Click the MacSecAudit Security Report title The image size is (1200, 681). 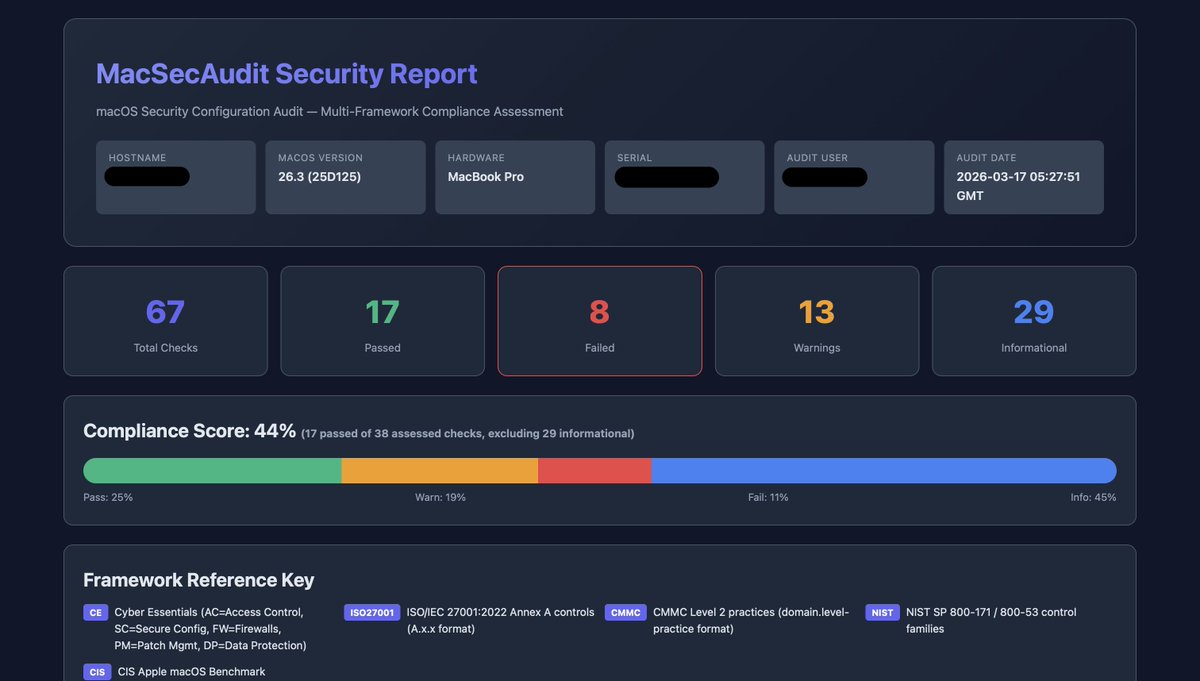point(286,74)
